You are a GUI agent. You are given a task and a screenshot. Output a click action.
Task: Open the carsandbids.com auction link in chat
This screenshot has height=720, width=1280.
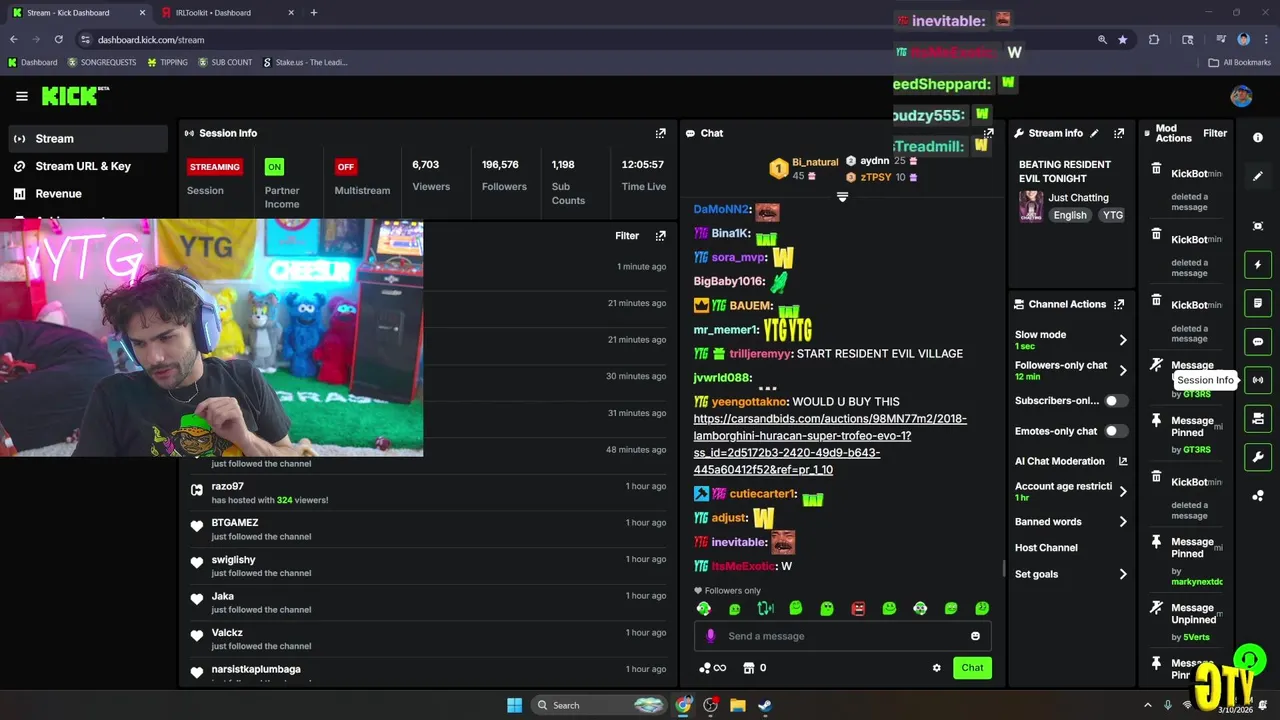pos(830,444)
